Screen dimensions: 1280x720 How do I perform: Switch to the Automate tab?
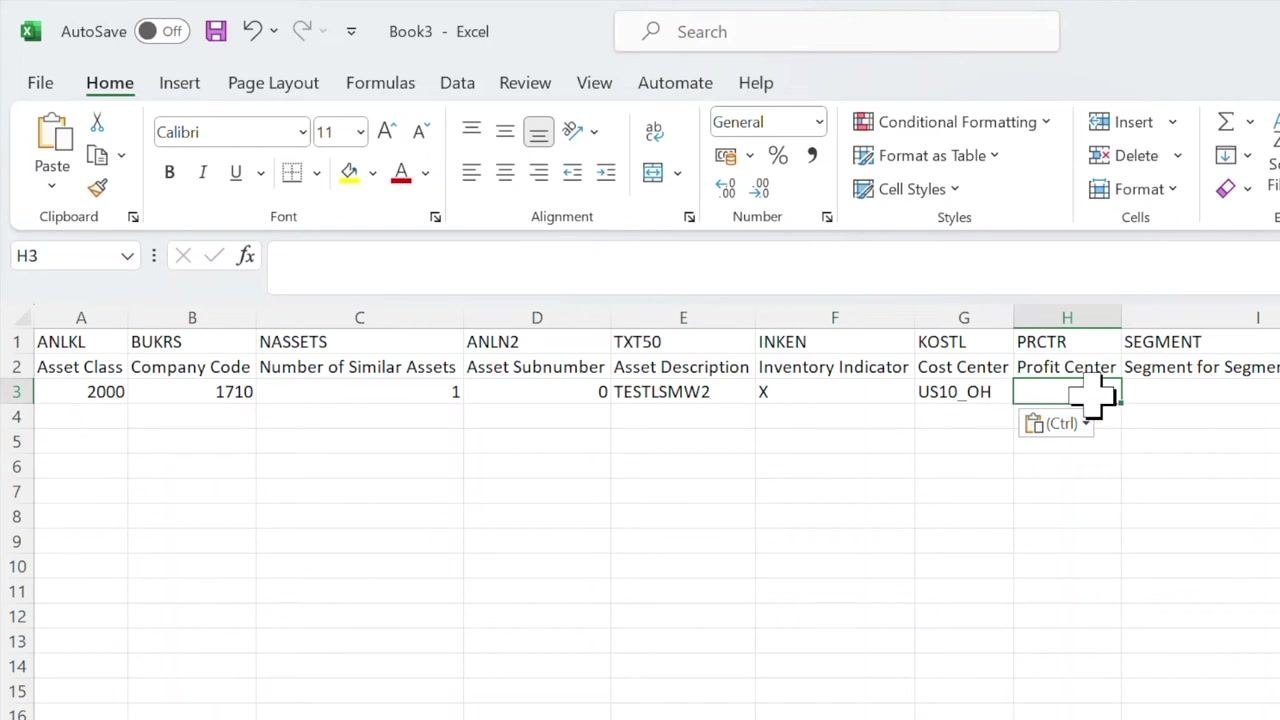pyautogui.click(x=675, y=83)
